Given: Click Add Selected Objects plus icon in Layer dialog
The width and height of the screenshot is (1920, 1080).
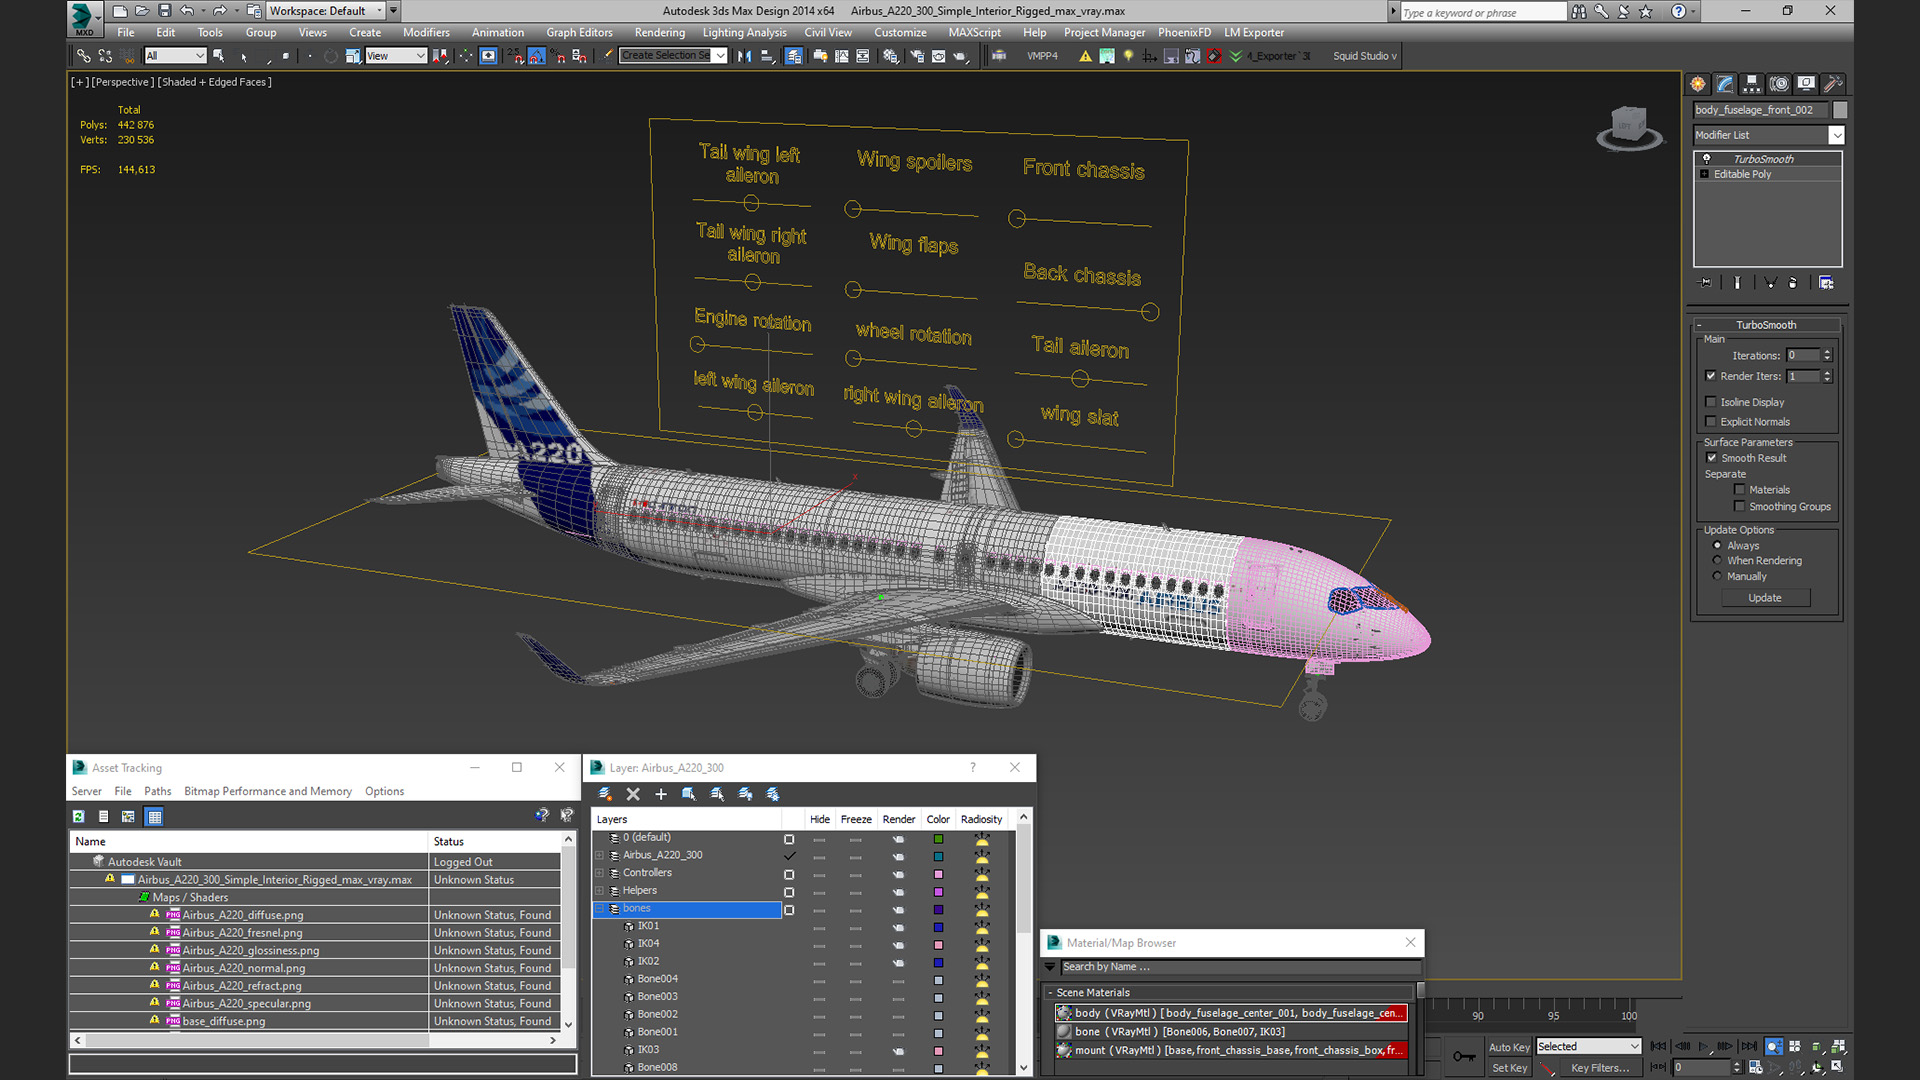Looking at the screenshot, I should click(x=661, y=794).
